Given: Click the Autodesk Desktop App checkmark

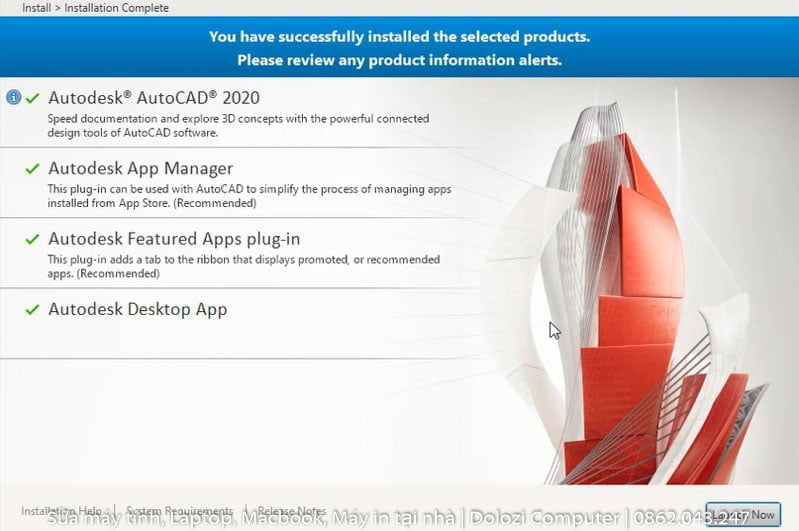Looking at the screenshot, I should [x=33, y=310].
